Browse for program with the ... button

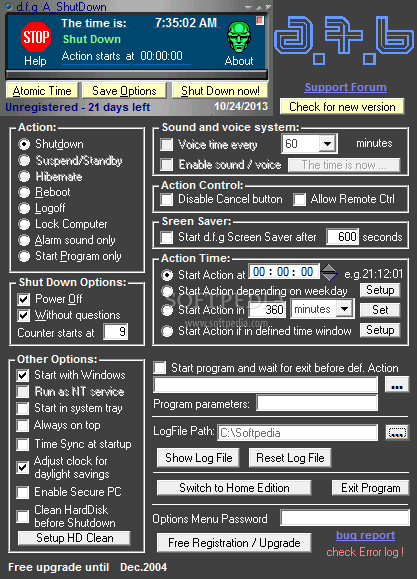click(x=397, y=384)
